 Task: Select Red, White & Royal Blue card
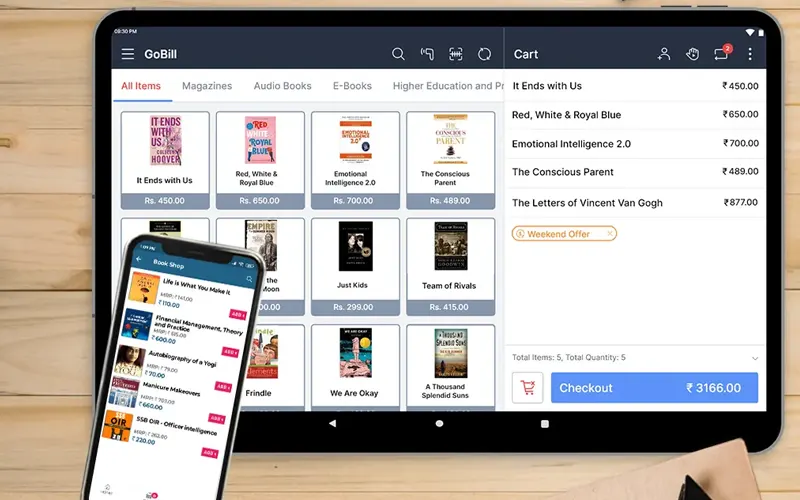coord(260,160)
